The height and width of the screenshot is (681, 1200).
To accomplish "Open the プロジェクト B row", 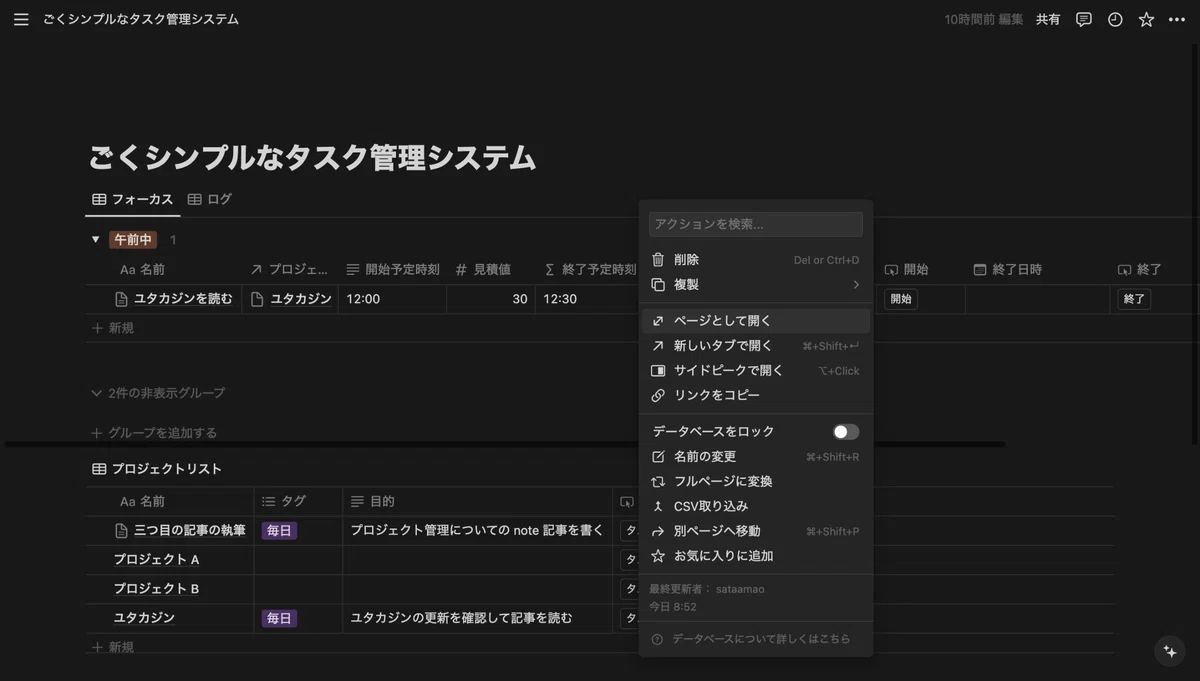I will (x=157, y=589).
